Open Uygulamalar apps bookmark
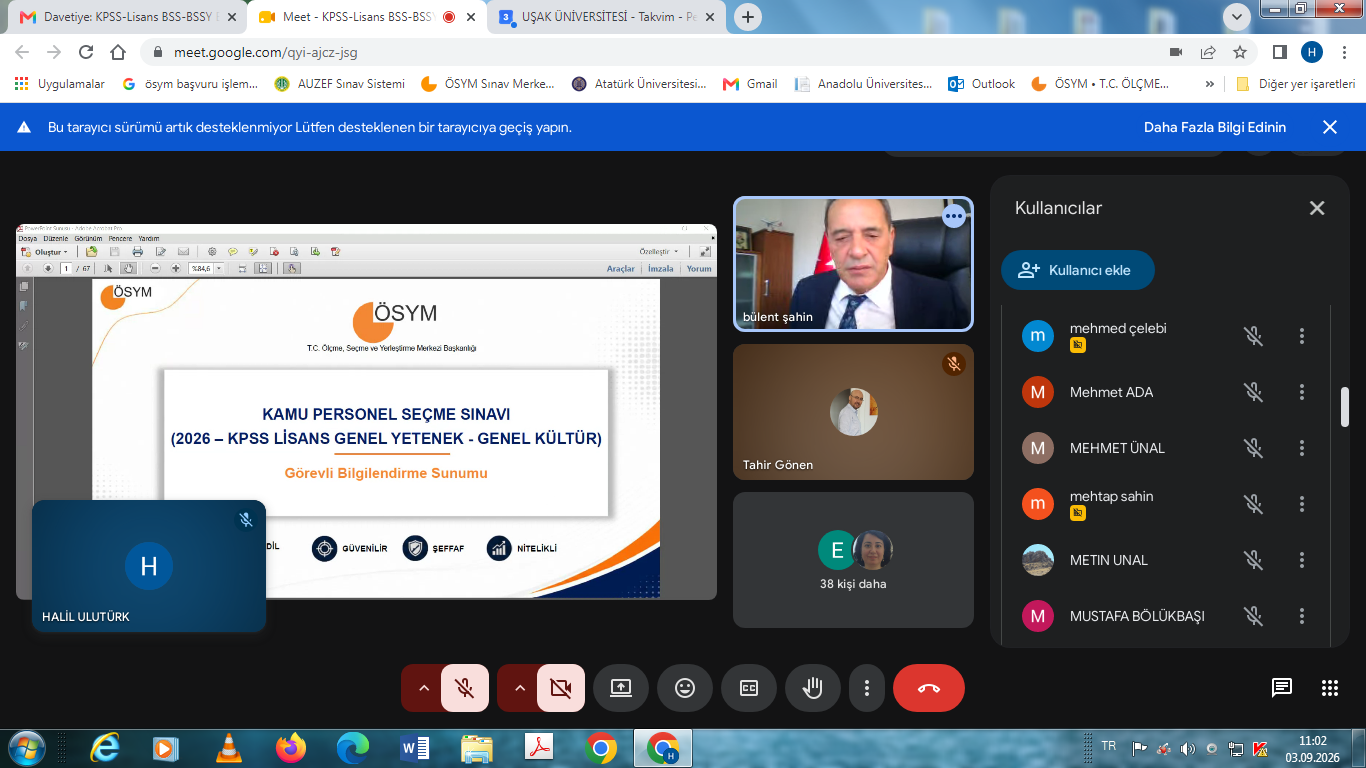This screenshot has height=768, width=1366. pyautogui.click(x=60, y=84)
